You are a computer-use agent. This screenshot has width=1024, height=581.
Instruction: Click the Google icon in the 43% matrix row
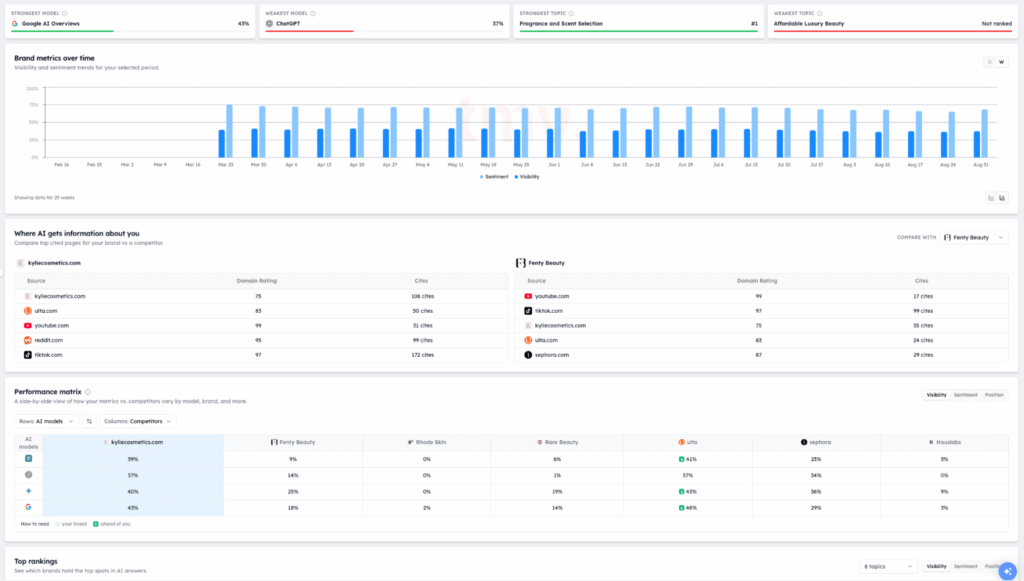pos(28,507)
